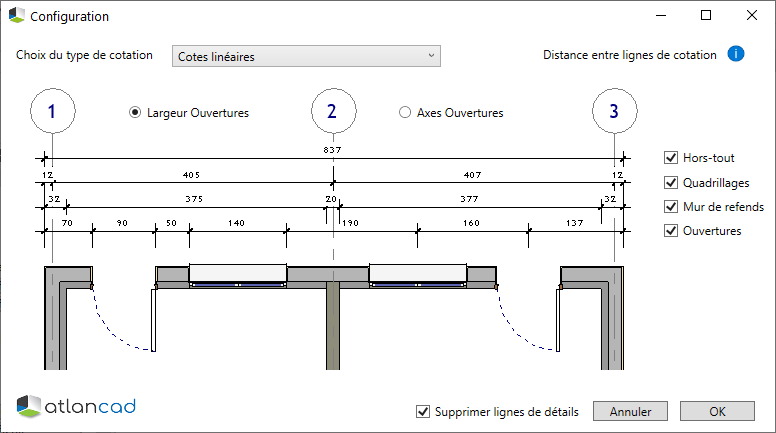
Task: Toggle the Quadrillages checkbox
Action: [x=671, y=183]
